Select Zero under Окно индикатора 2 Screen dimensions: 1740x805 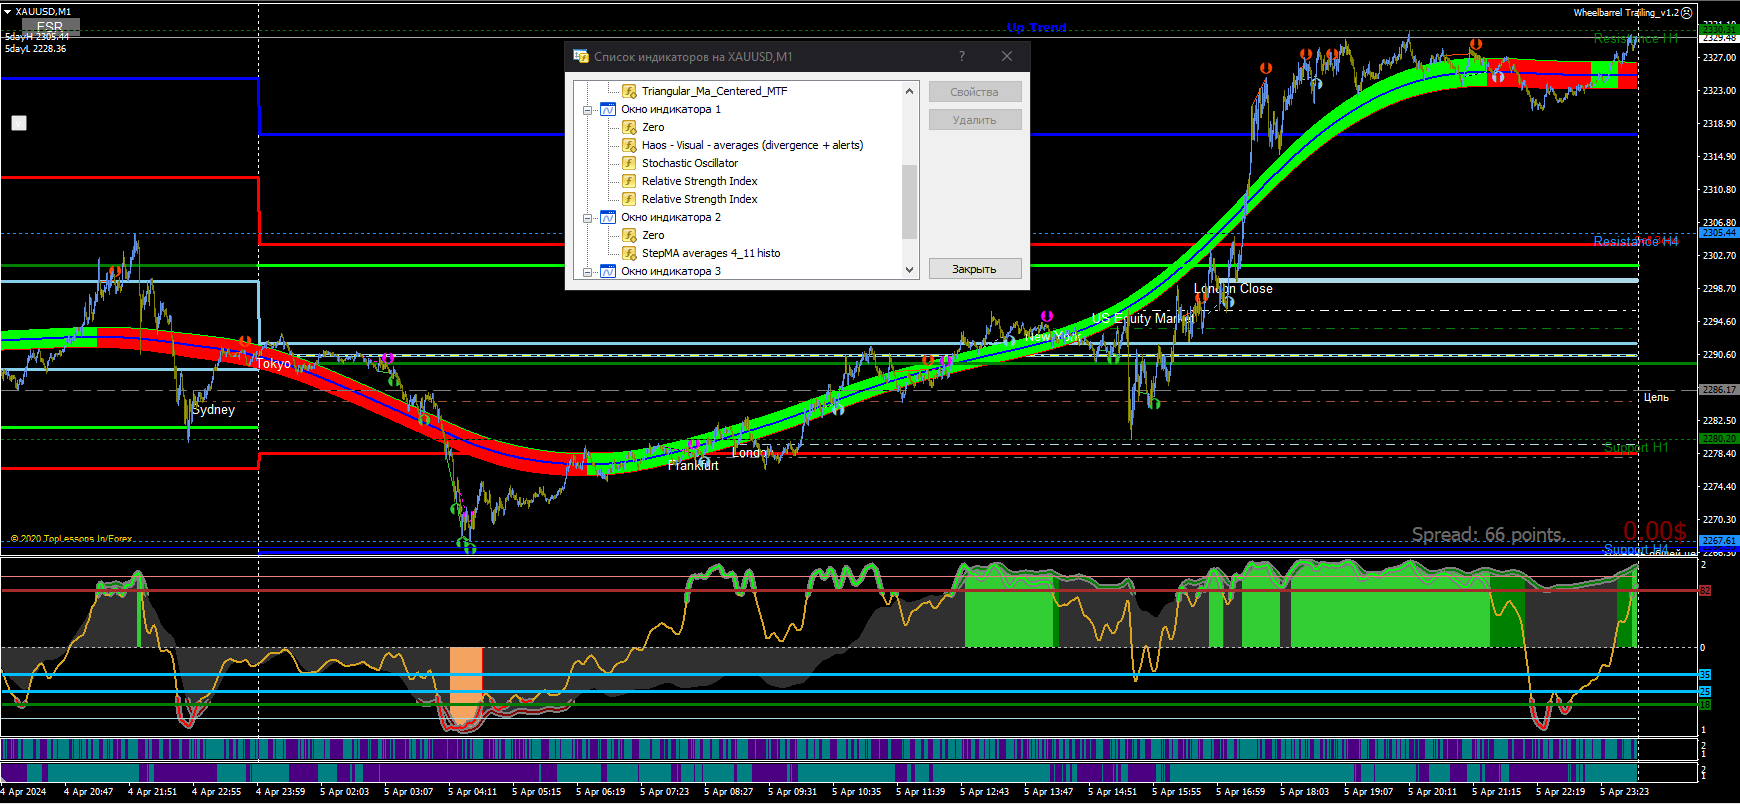click(x=653, y=235)
